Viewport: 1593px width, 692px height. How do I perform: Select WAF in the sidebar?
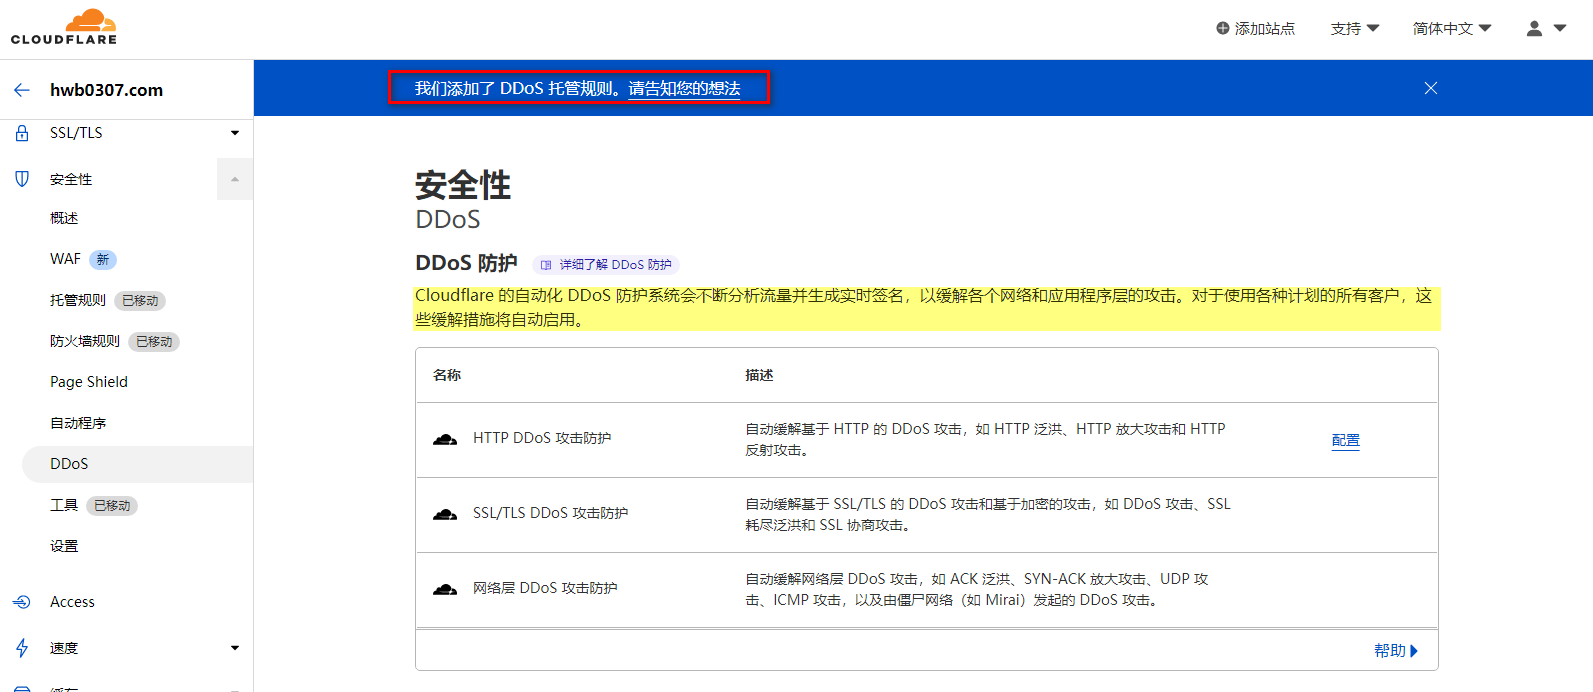point(66,259)
